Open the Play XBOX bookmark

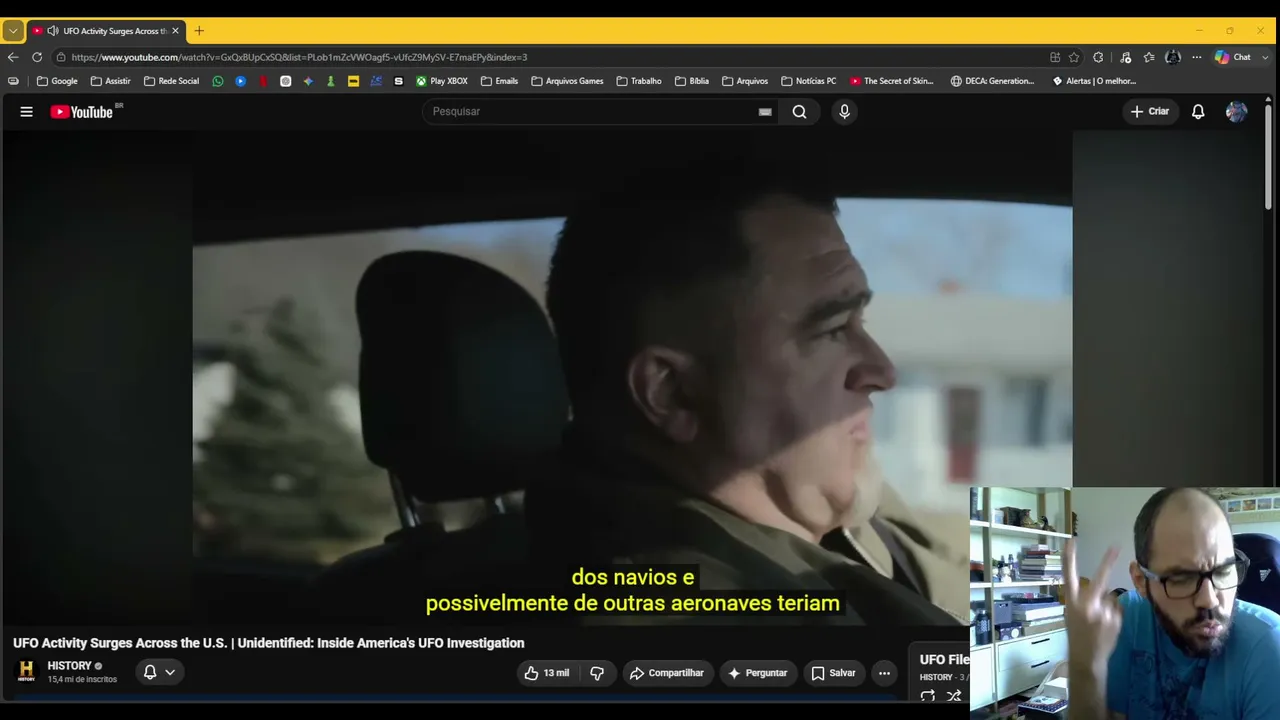[442, 81]
